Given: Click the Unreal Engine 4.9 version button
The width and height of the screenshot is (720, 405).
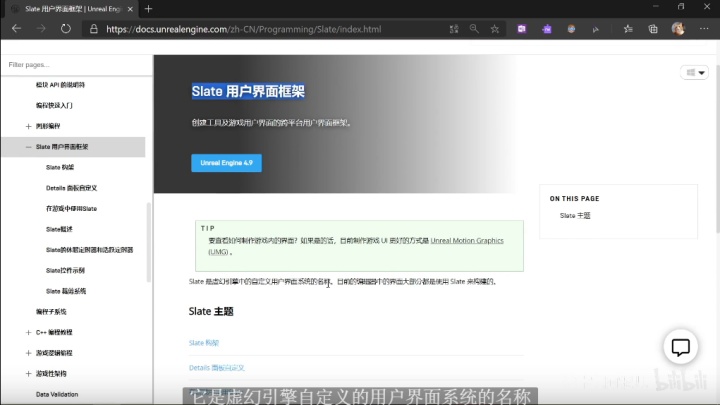Looking at the screenshot, I should [226, 163].
